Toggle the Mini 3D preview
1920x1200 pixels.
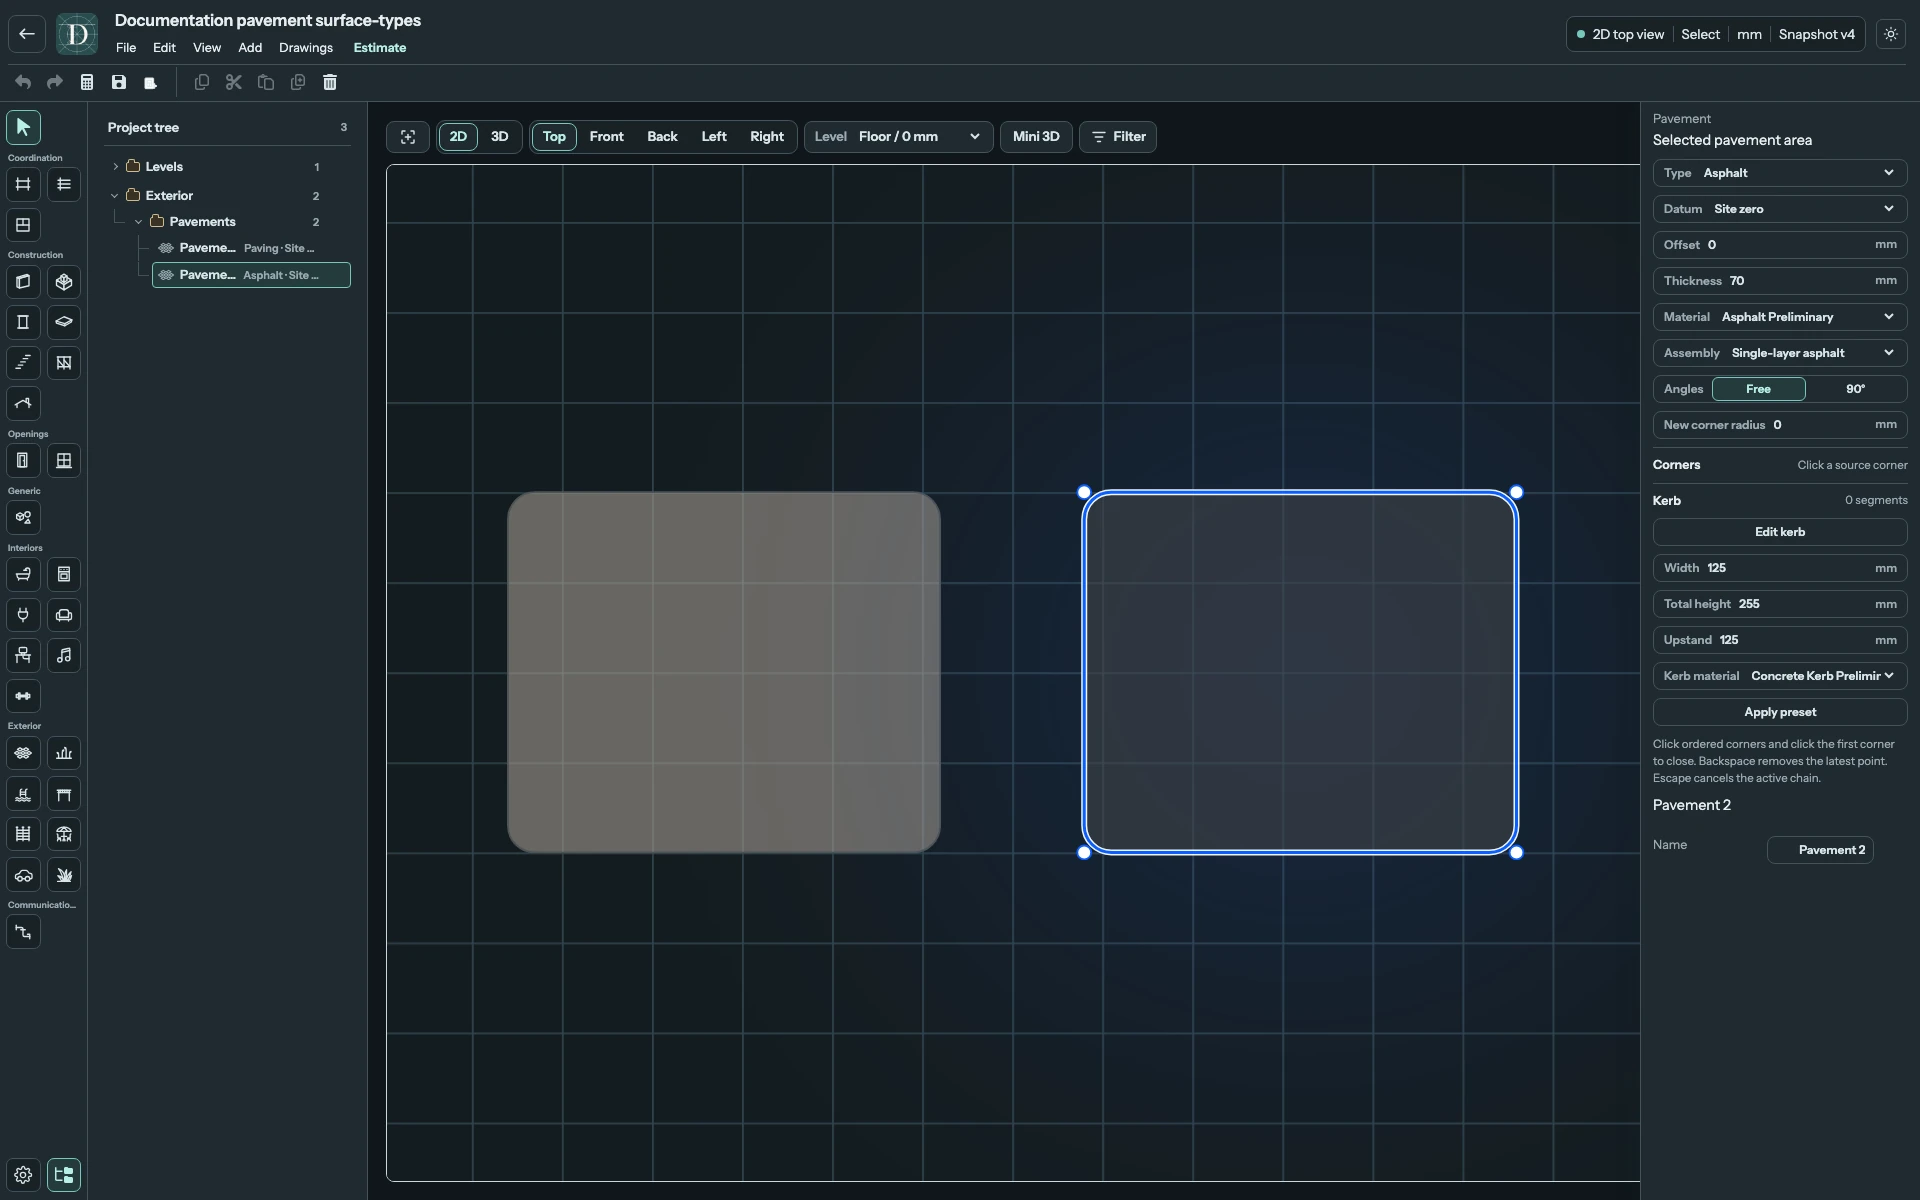point(1036,137)
